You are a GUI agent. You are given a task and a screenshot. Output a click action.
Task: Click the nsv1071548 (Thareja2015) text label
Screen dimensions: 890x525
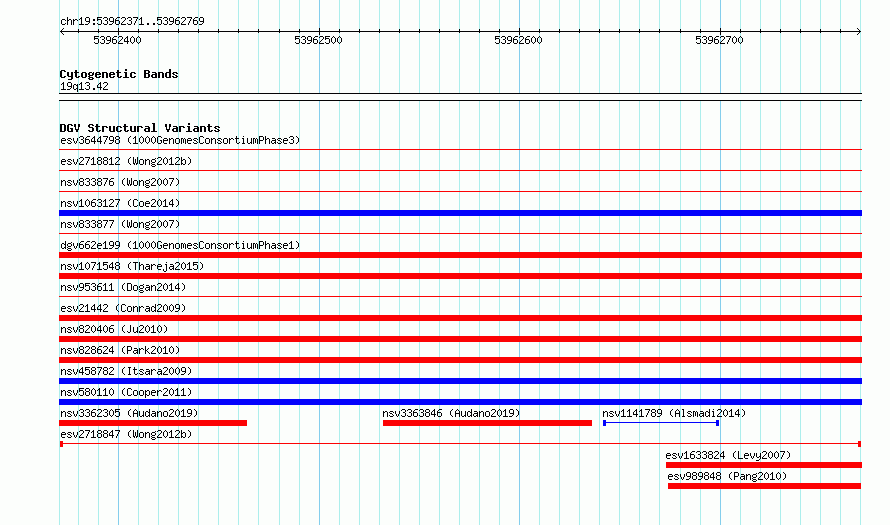tap(132, 266)
